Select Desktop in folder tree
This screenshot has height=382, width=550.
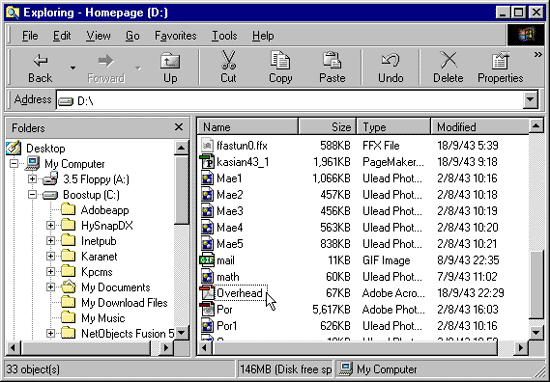[x=46, y=148]
